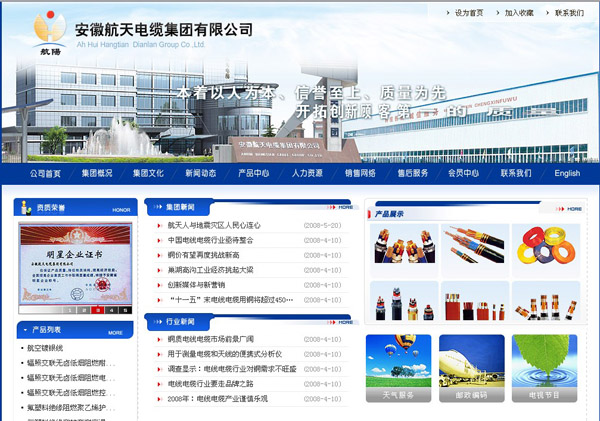Open news 铜价有望再度挑战新高

203,255
